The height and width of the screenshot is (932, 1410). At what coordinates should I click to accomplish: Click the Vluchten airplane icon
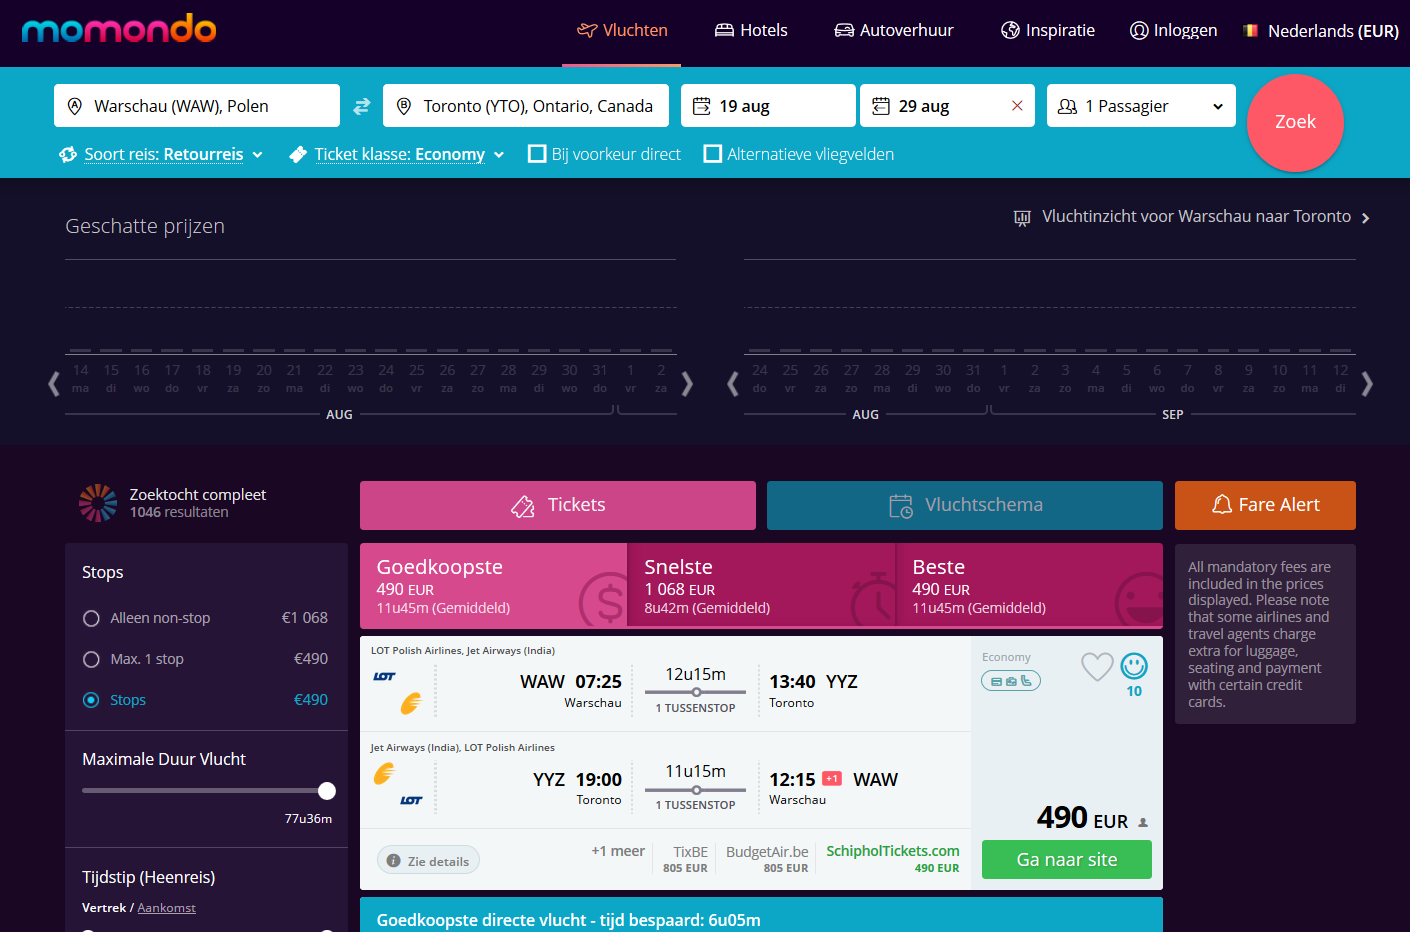587,30
